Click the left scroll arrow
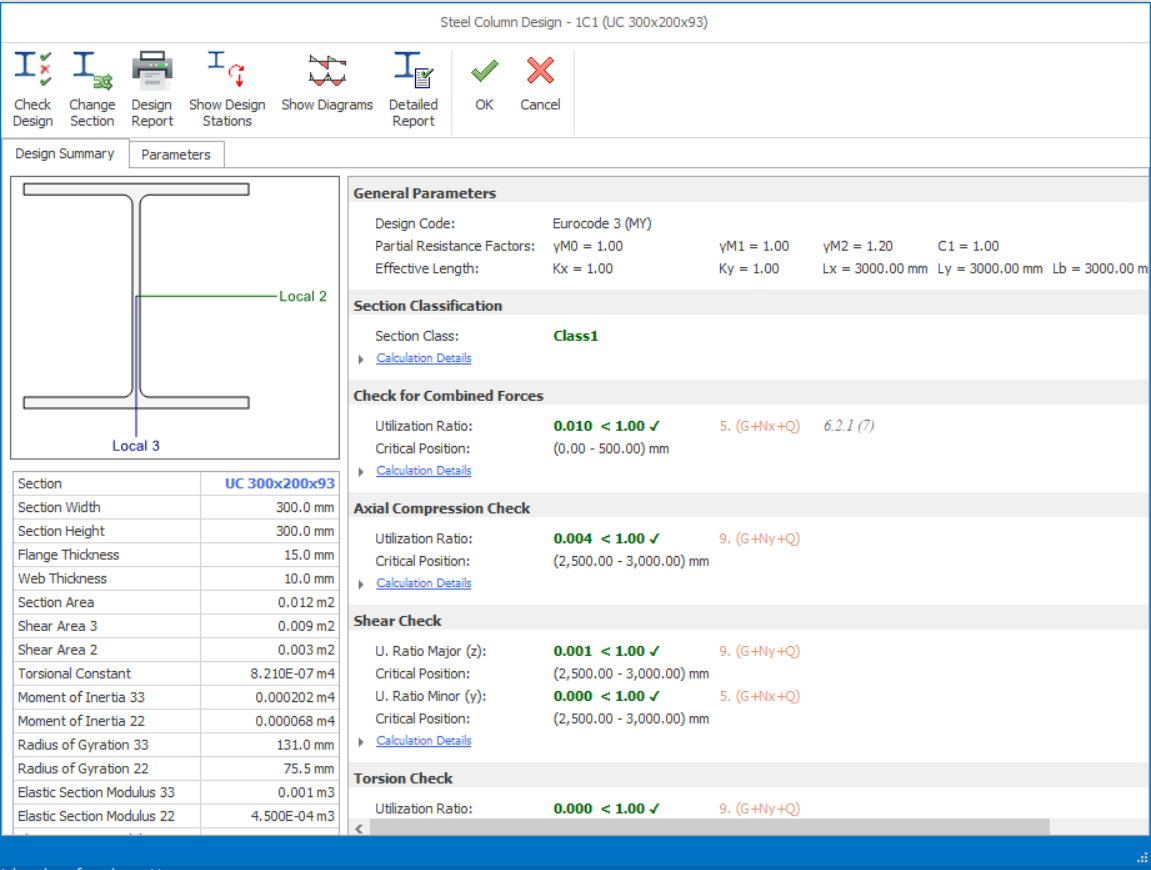The width and height of the screenshot is (1151, 870). coord(358,828)
